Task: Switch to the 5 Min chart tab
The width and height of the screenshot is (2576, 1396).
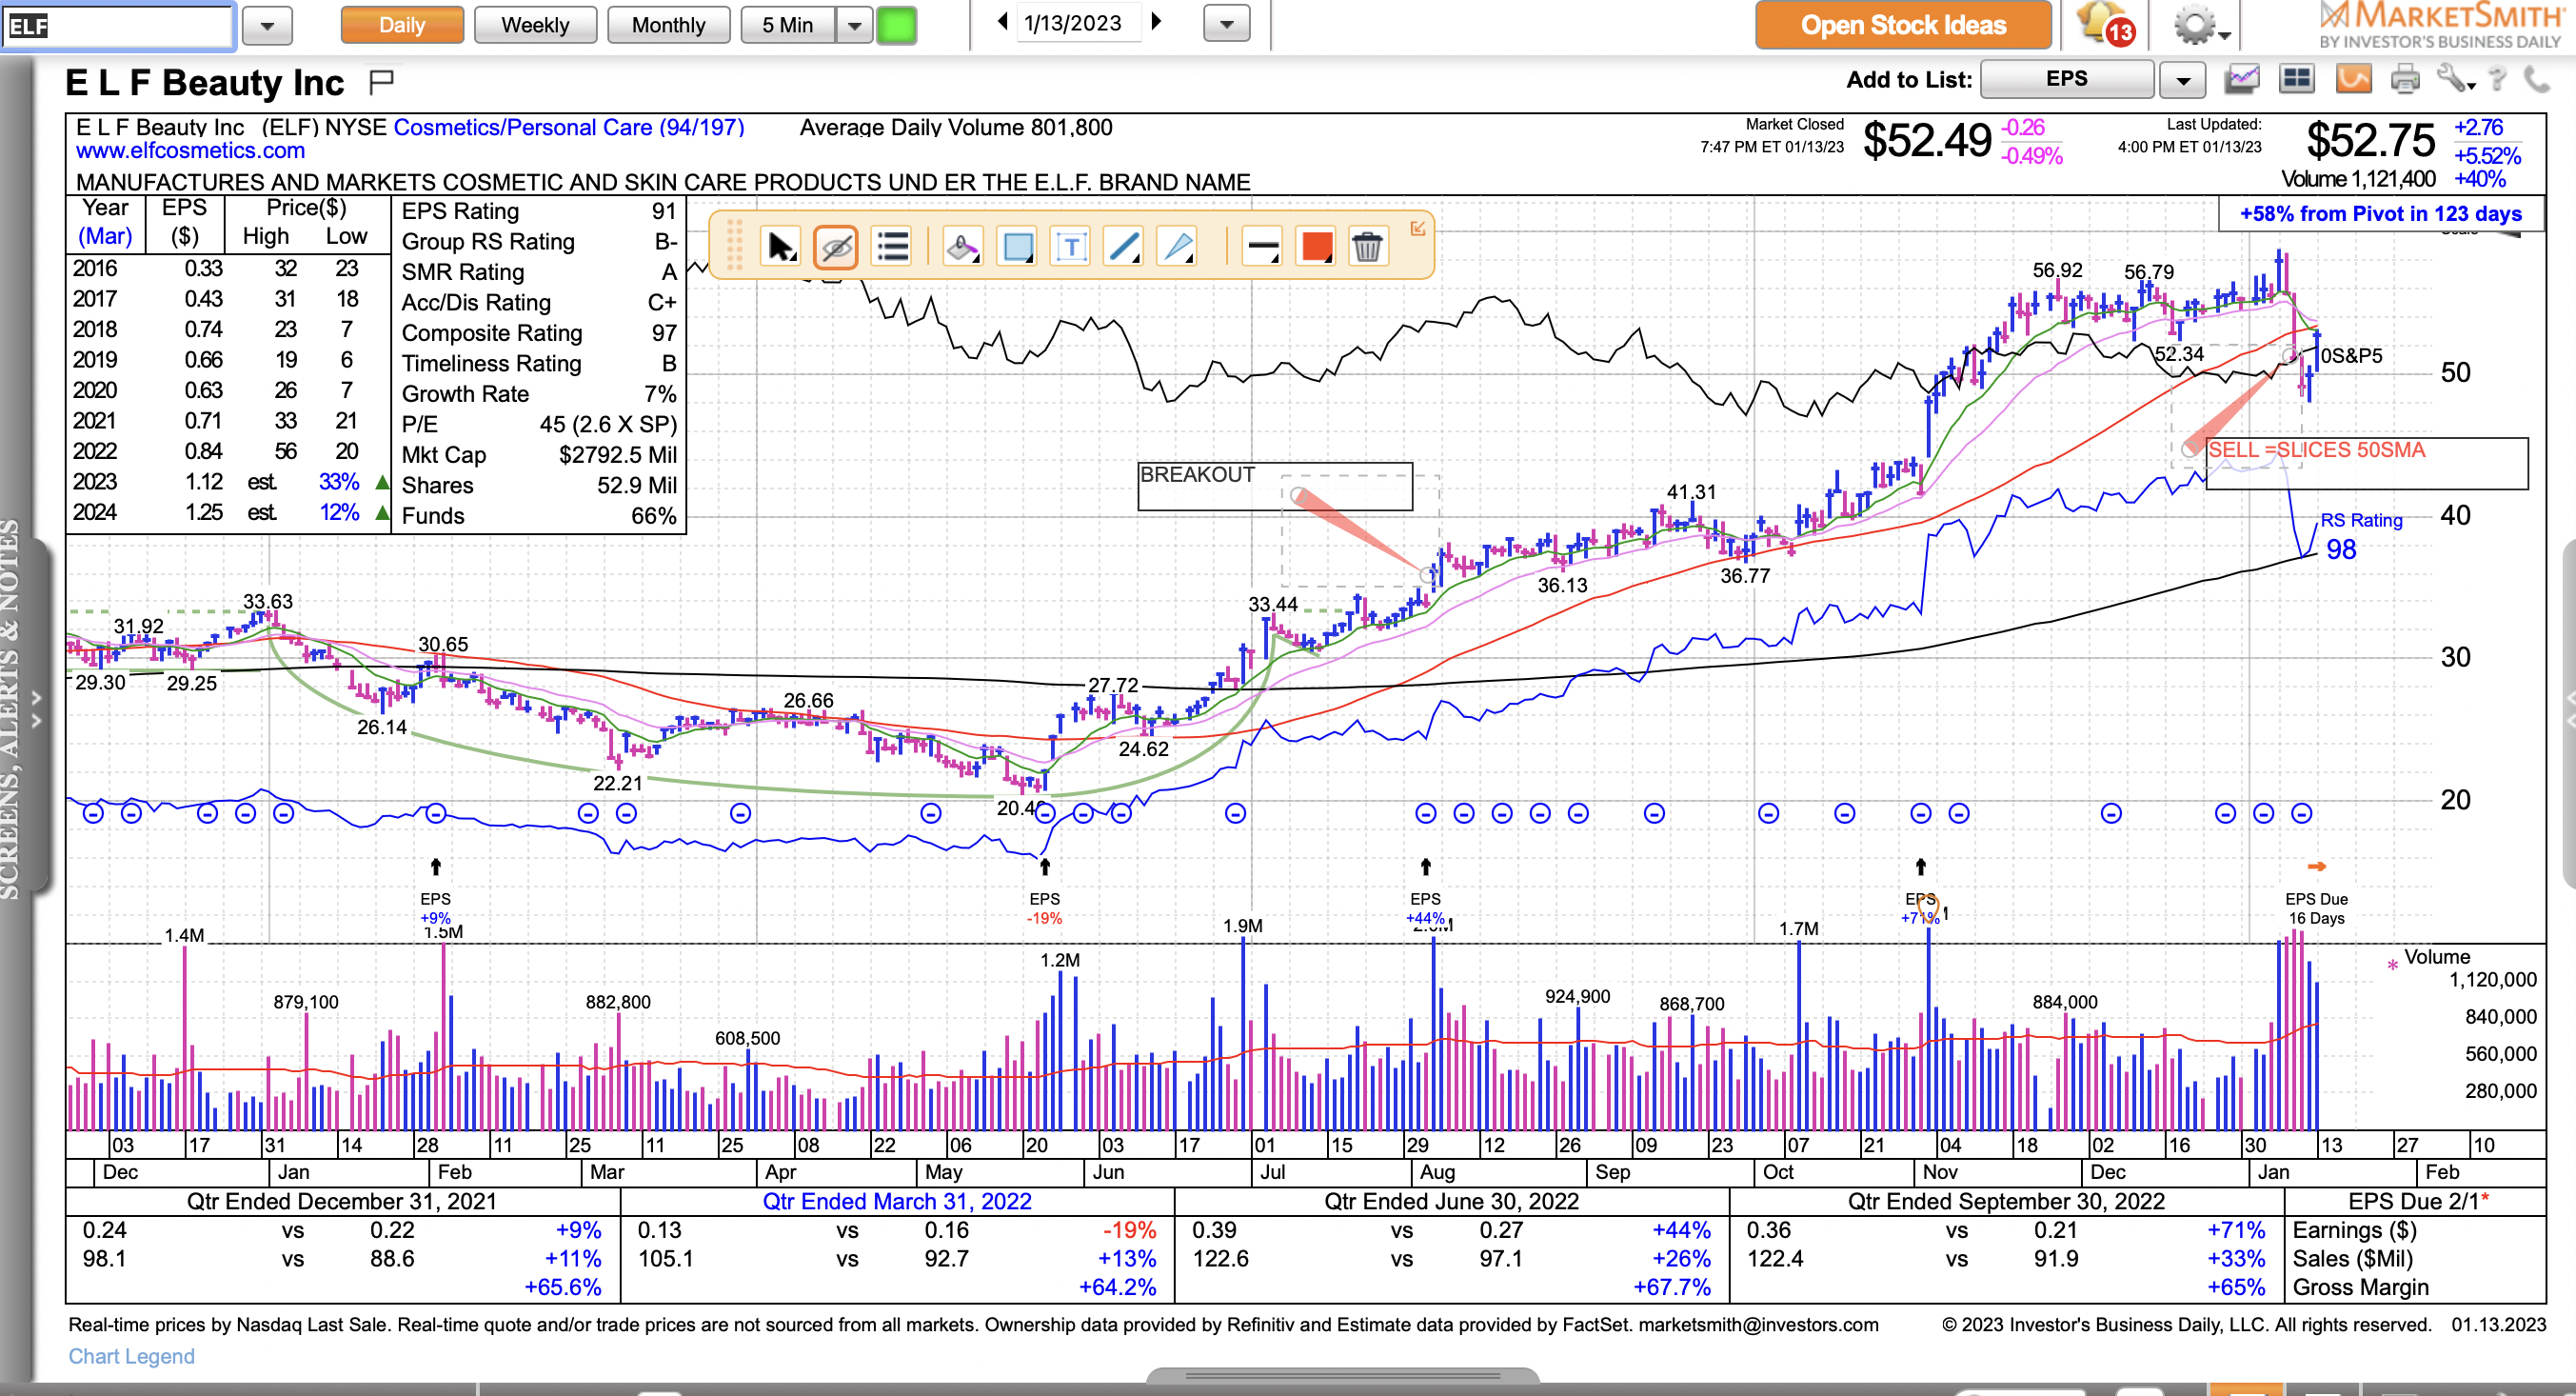Action: [788, 25]
